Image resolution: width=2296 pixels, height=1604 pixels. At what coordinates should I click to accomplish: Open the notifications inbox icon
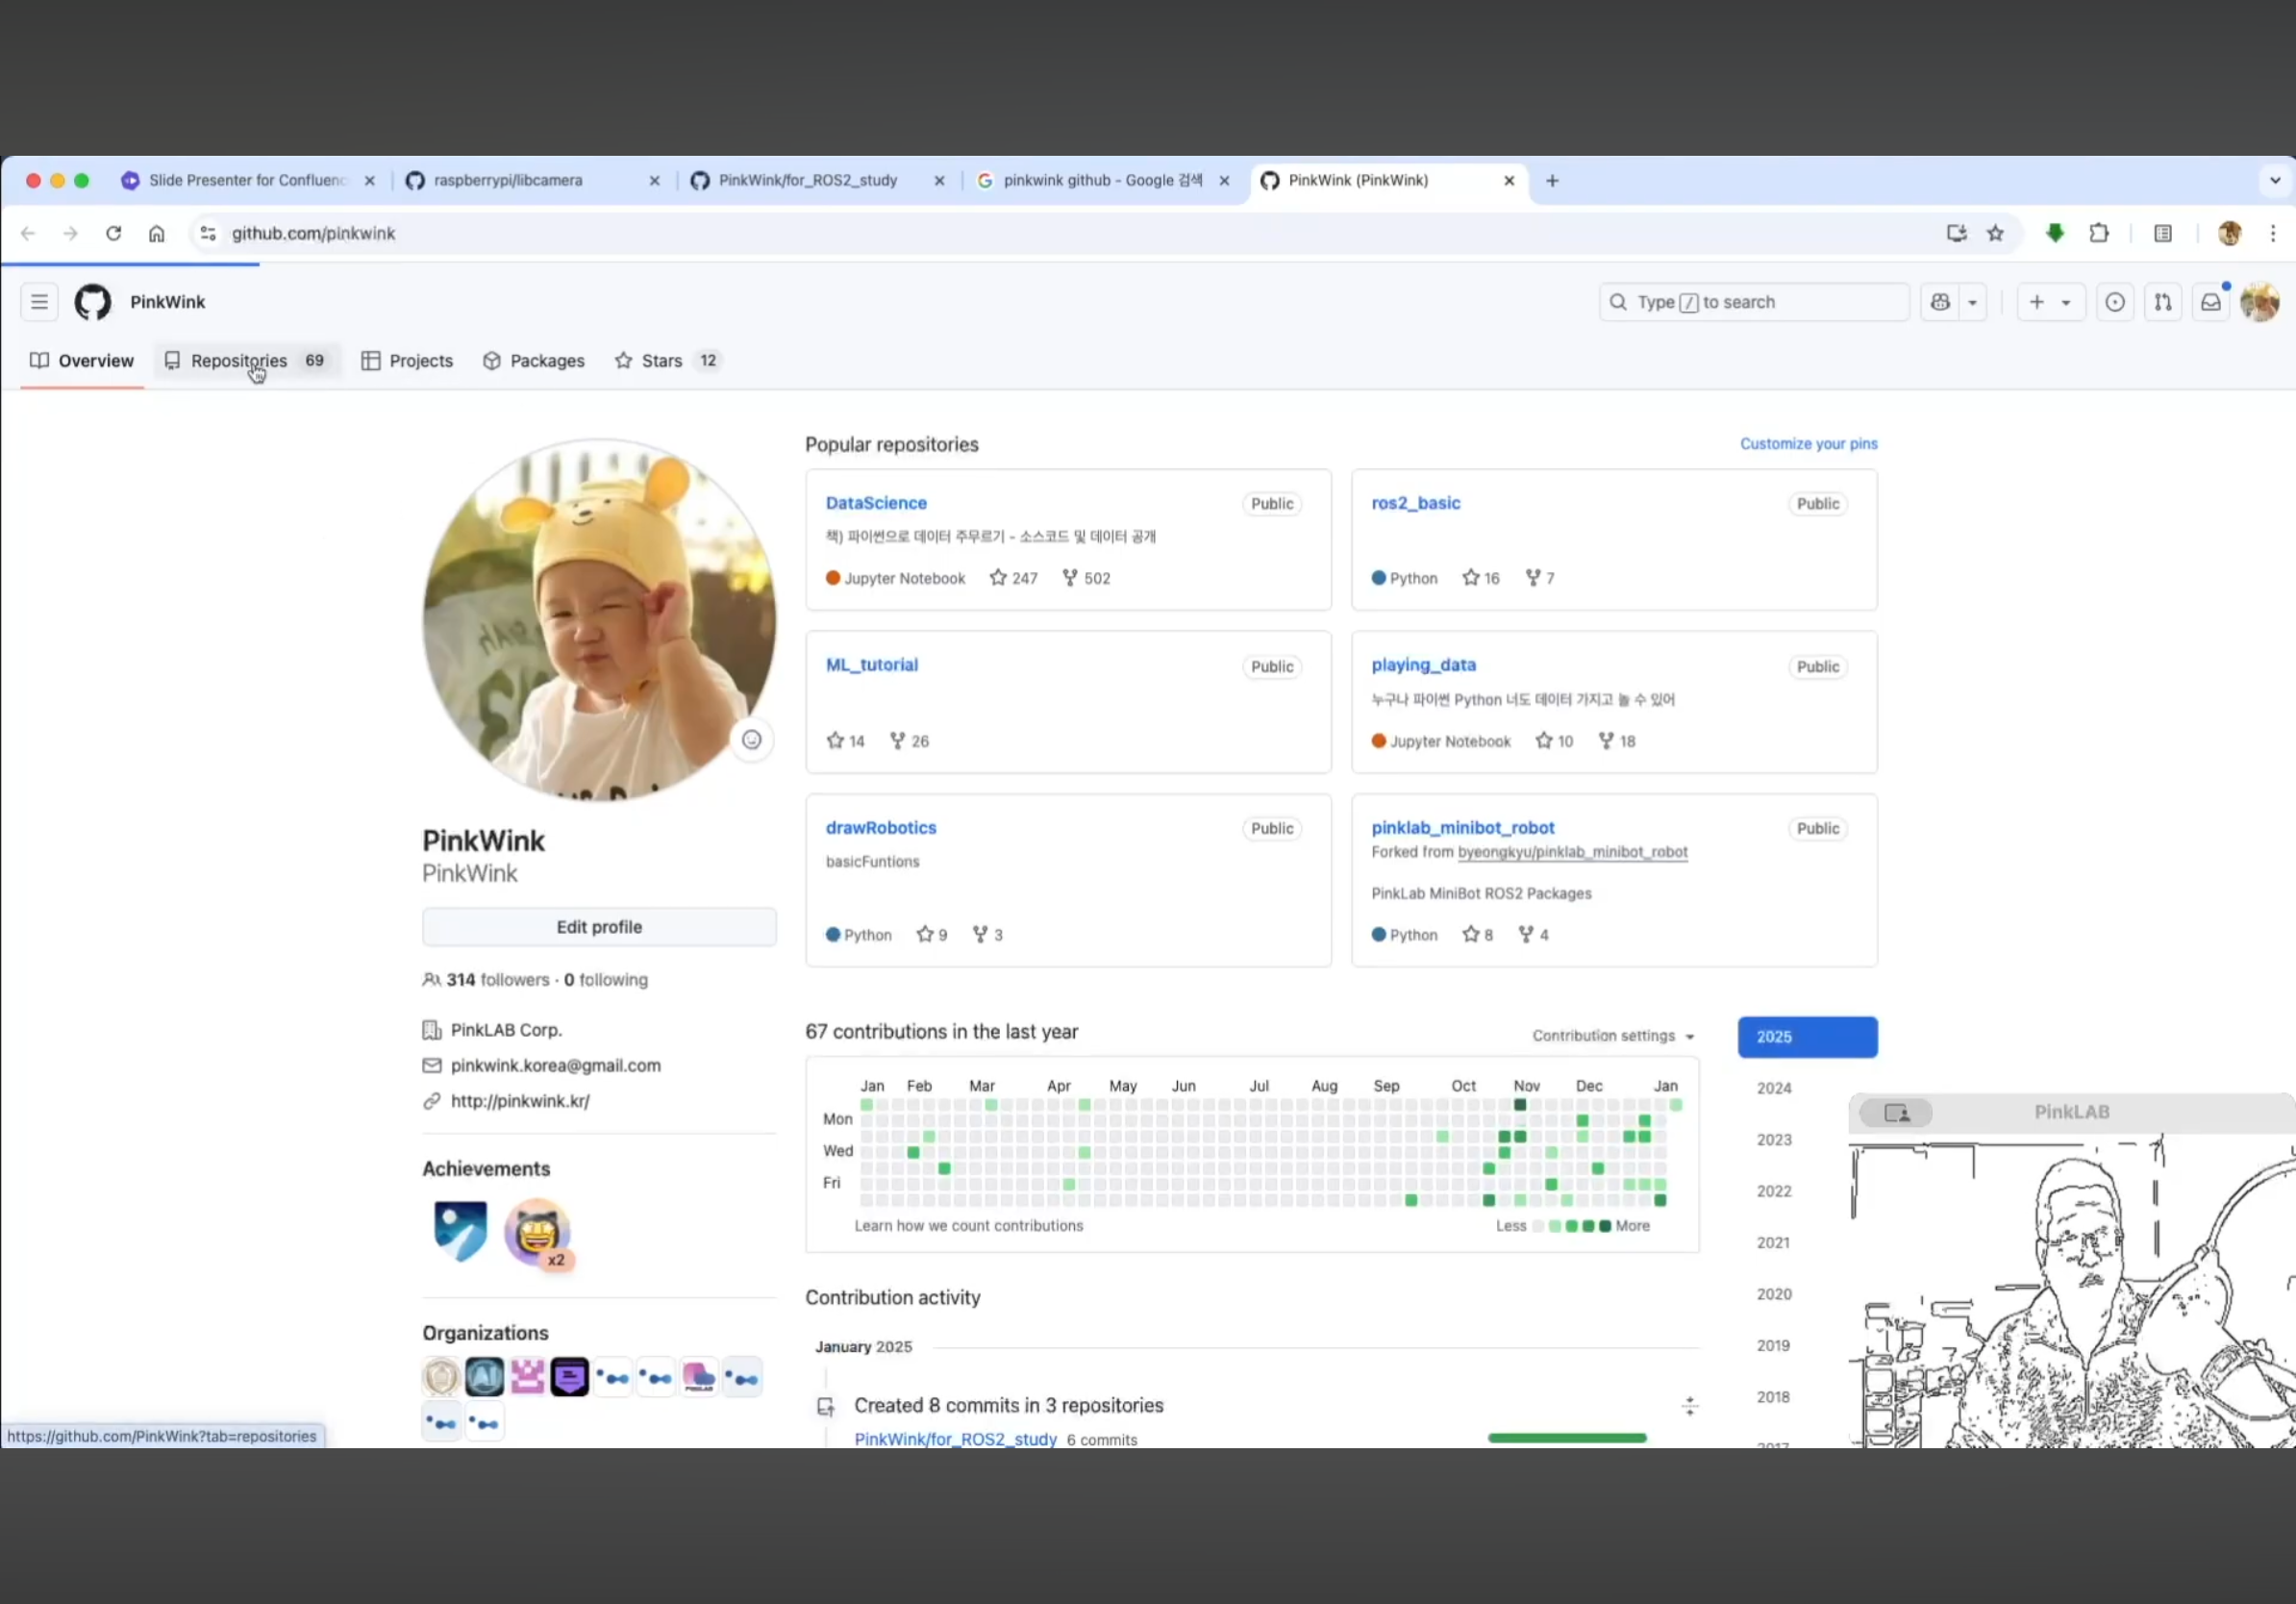coord(2211,302)
